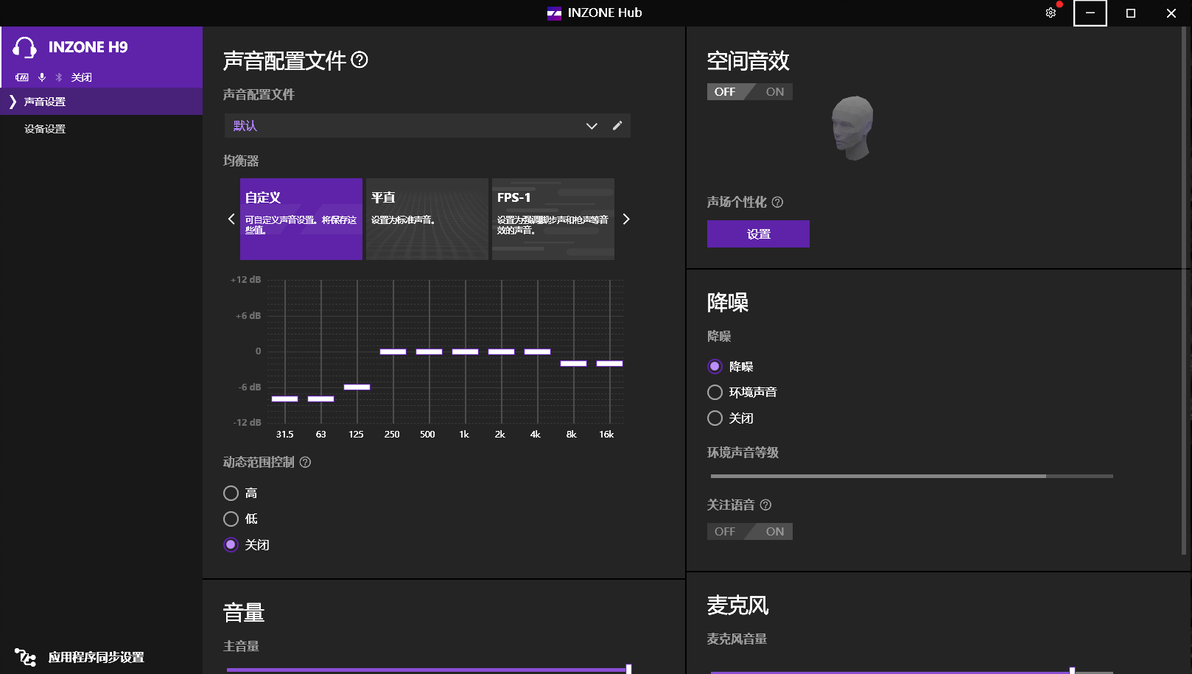Click the 均衡器 label
The width and height of the screenshot is (1192, 674).
(241, 161)
